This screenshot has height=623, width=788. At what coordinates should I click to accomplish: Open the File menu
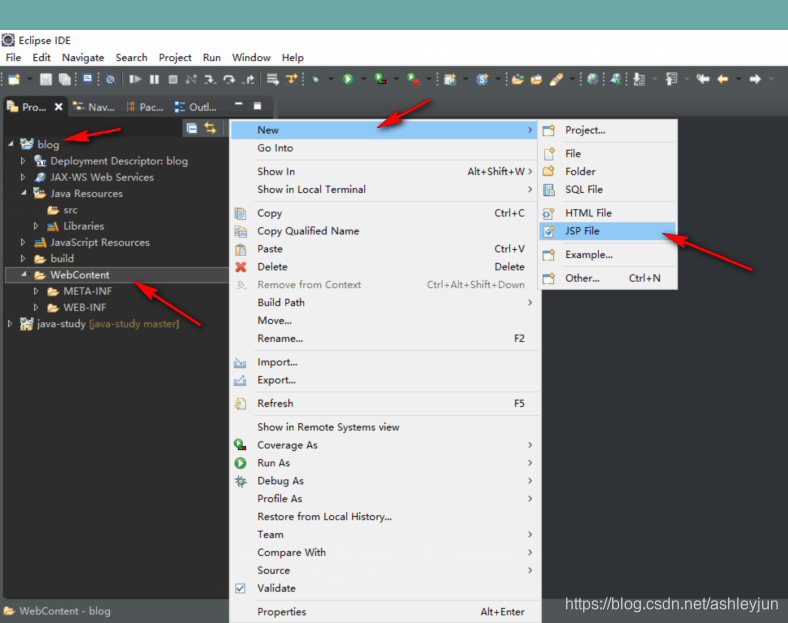click(x=13, y=57)
